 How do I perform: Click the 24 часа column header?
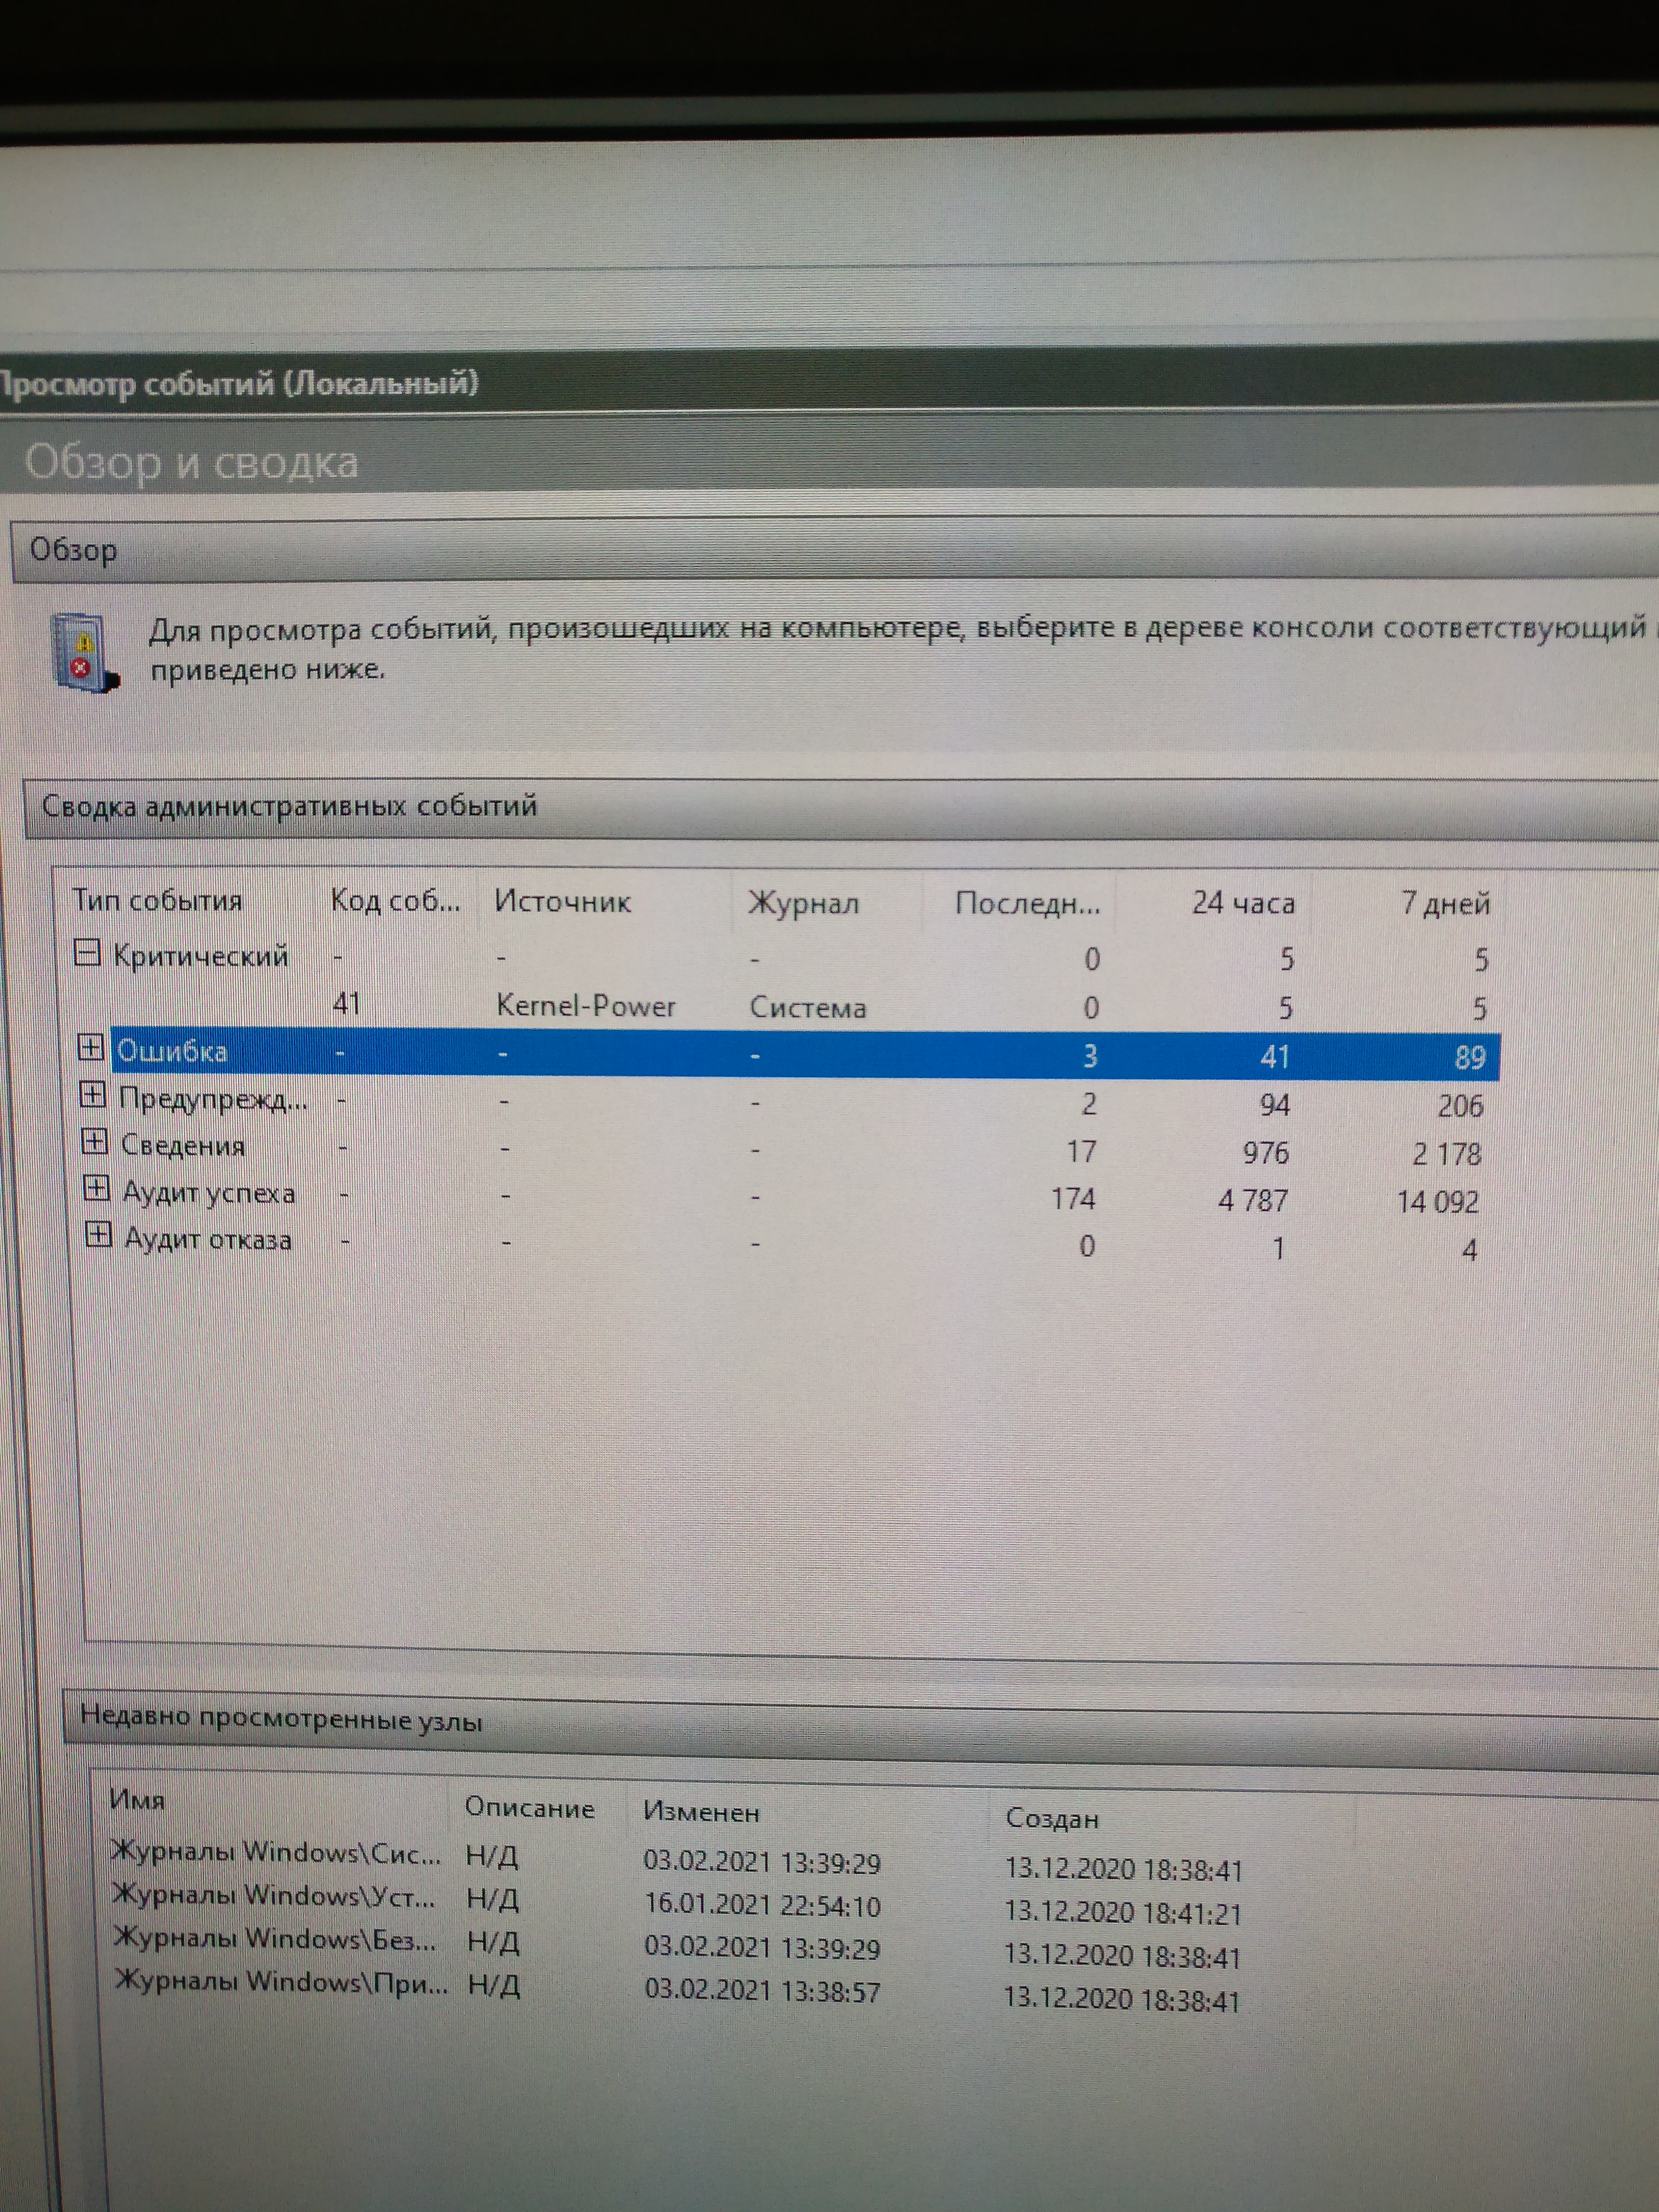click(x=1242, y=903)
